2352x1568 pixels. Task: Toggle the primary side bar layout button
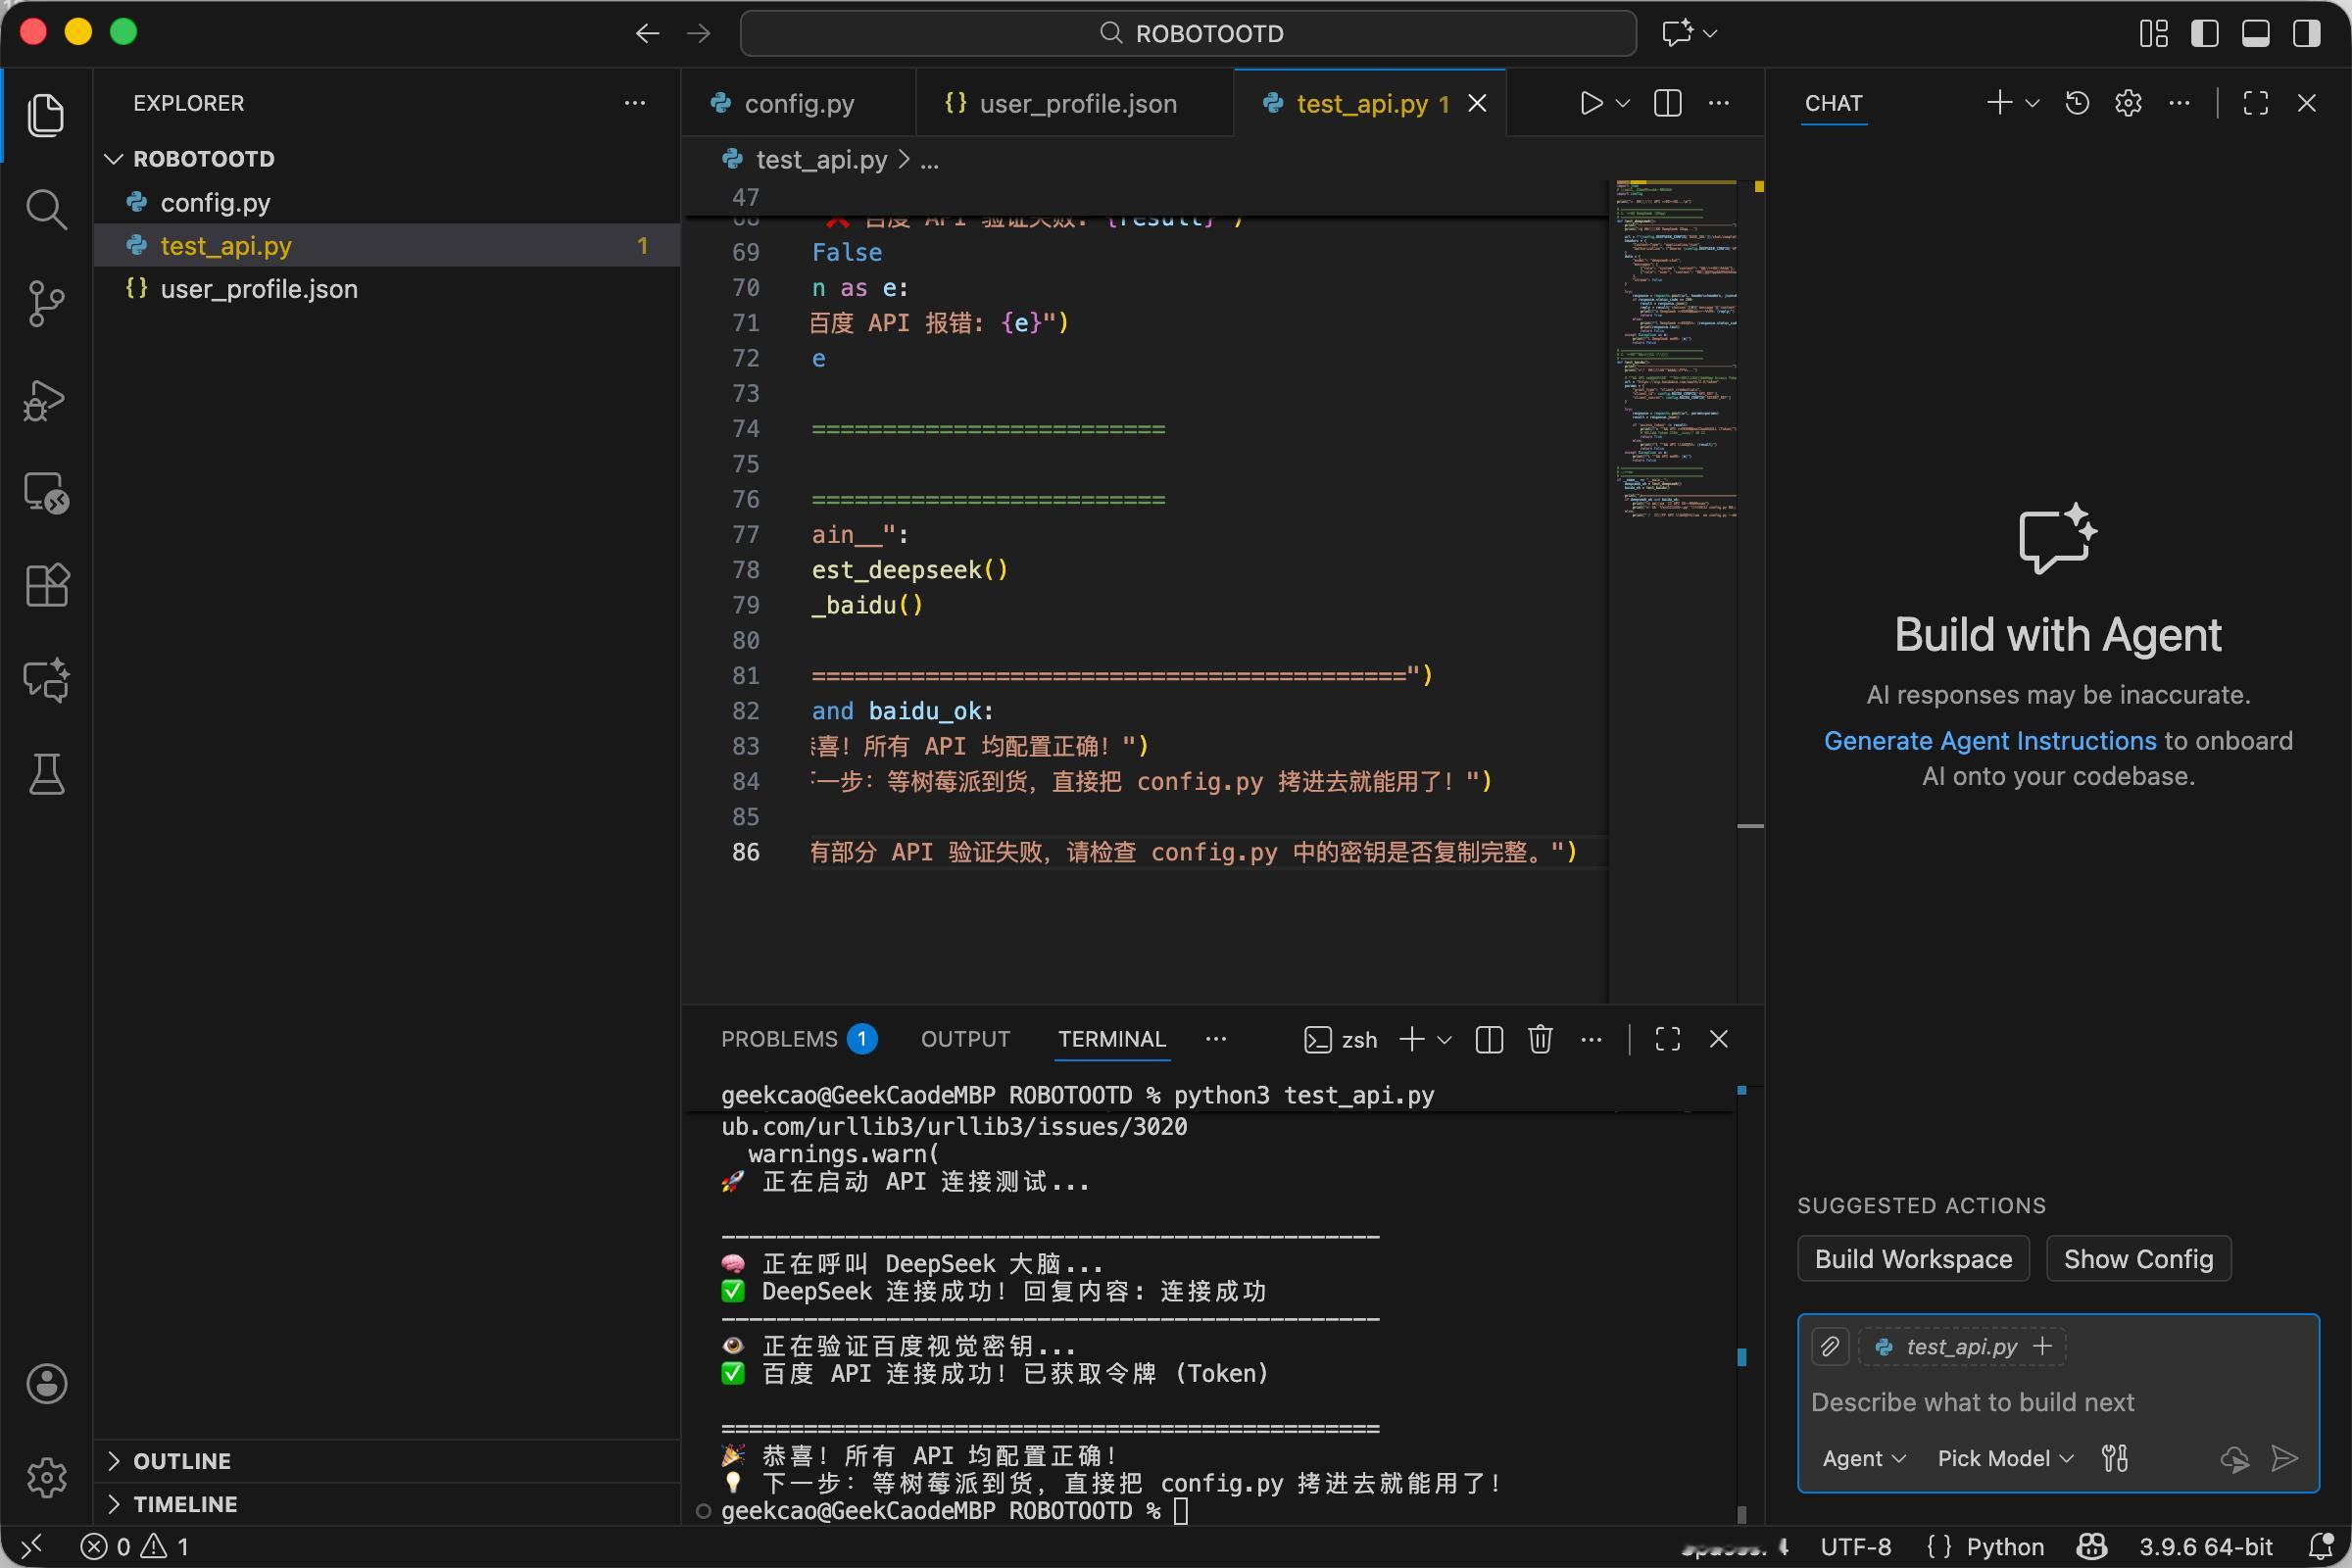click(2204, 33)
